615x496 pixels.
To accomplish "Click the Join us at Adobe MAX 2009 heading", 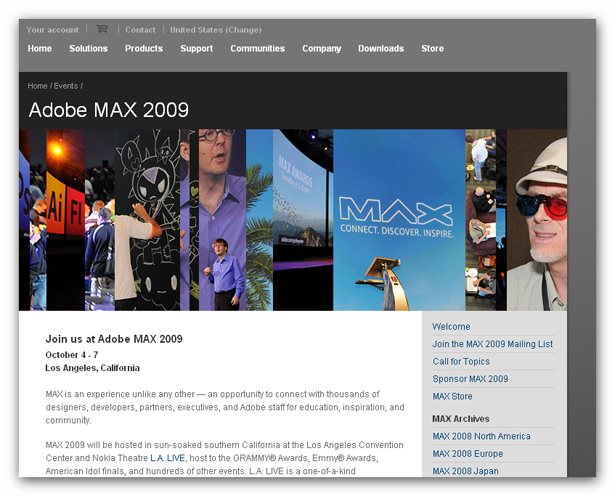I will [114, 339].
